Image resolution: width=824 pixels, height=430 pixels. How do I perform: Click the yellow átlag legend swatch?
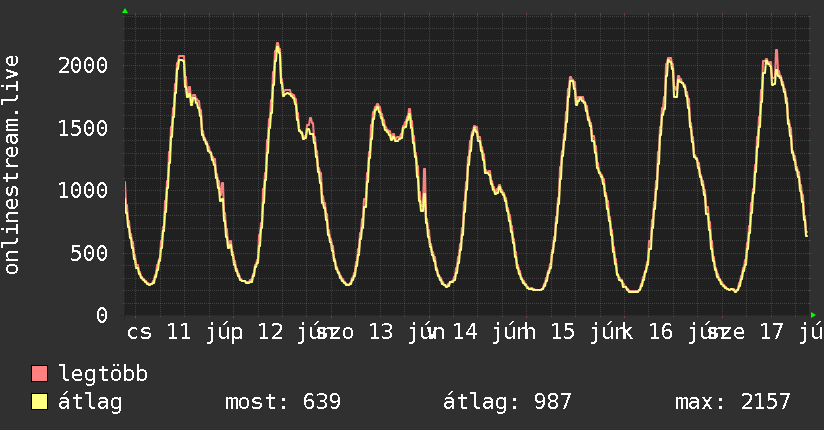point(39,402)
